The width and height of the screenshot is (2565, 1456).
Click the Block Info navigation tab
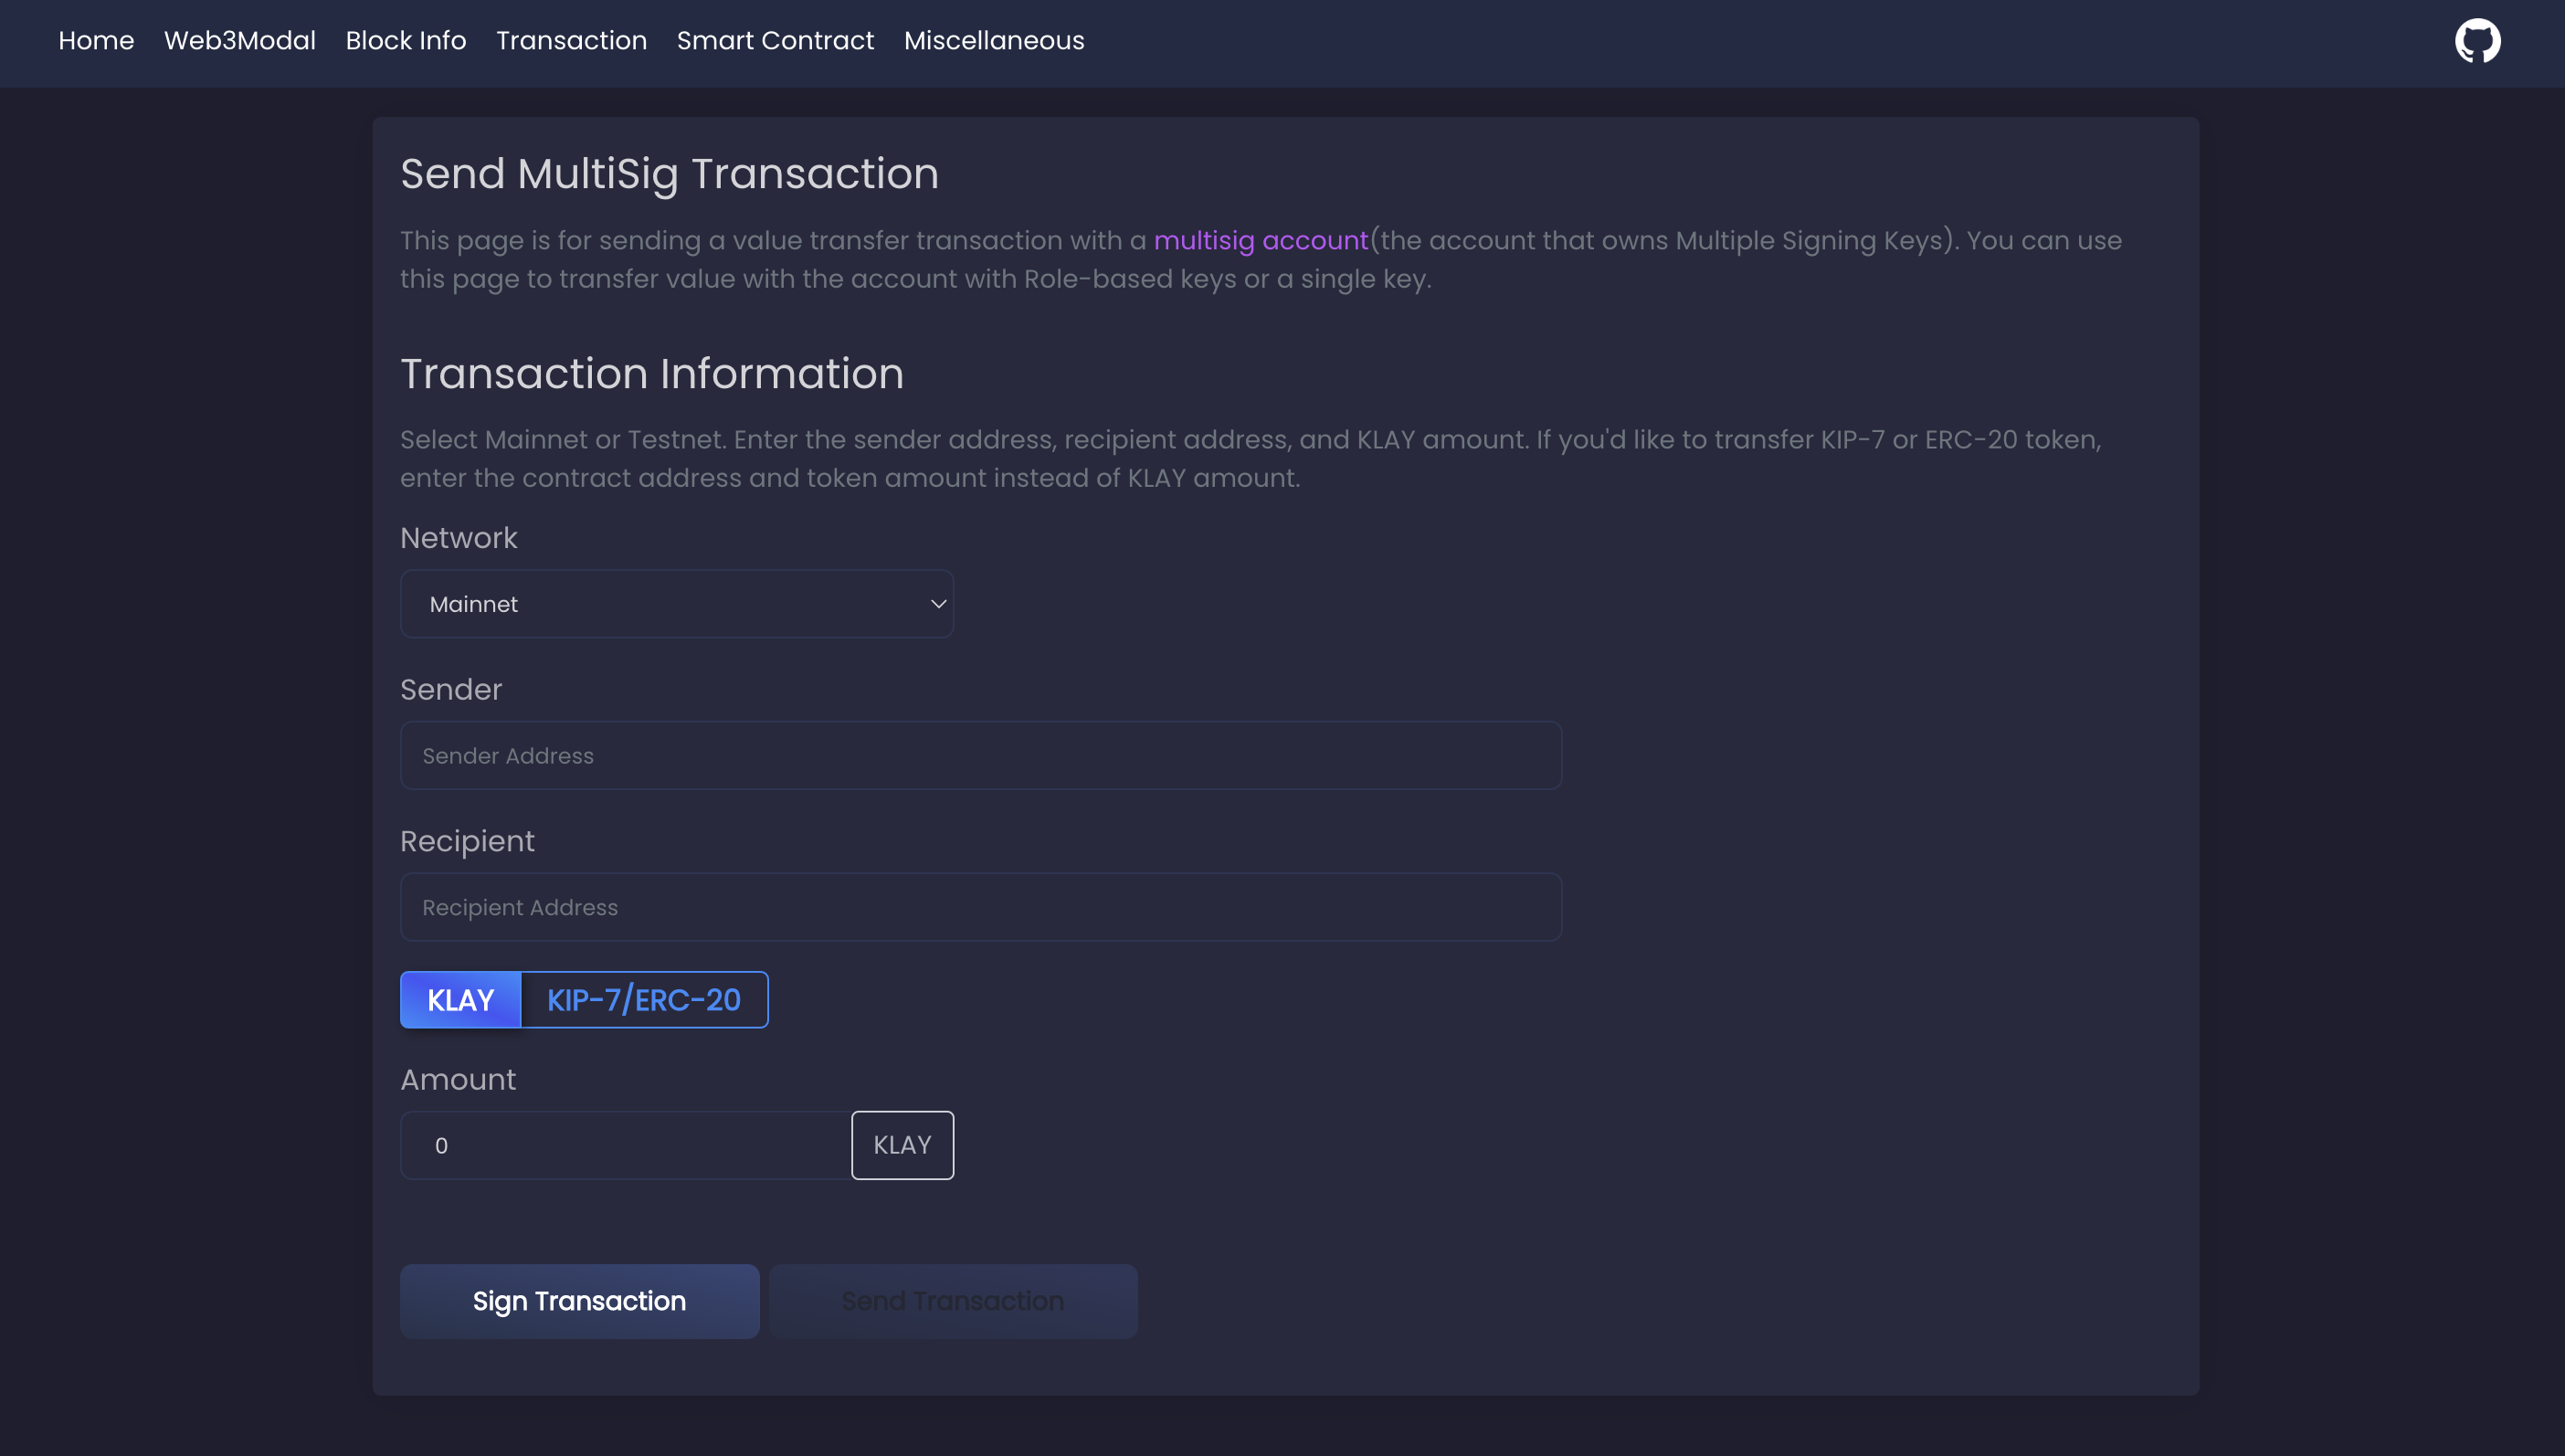406,40
